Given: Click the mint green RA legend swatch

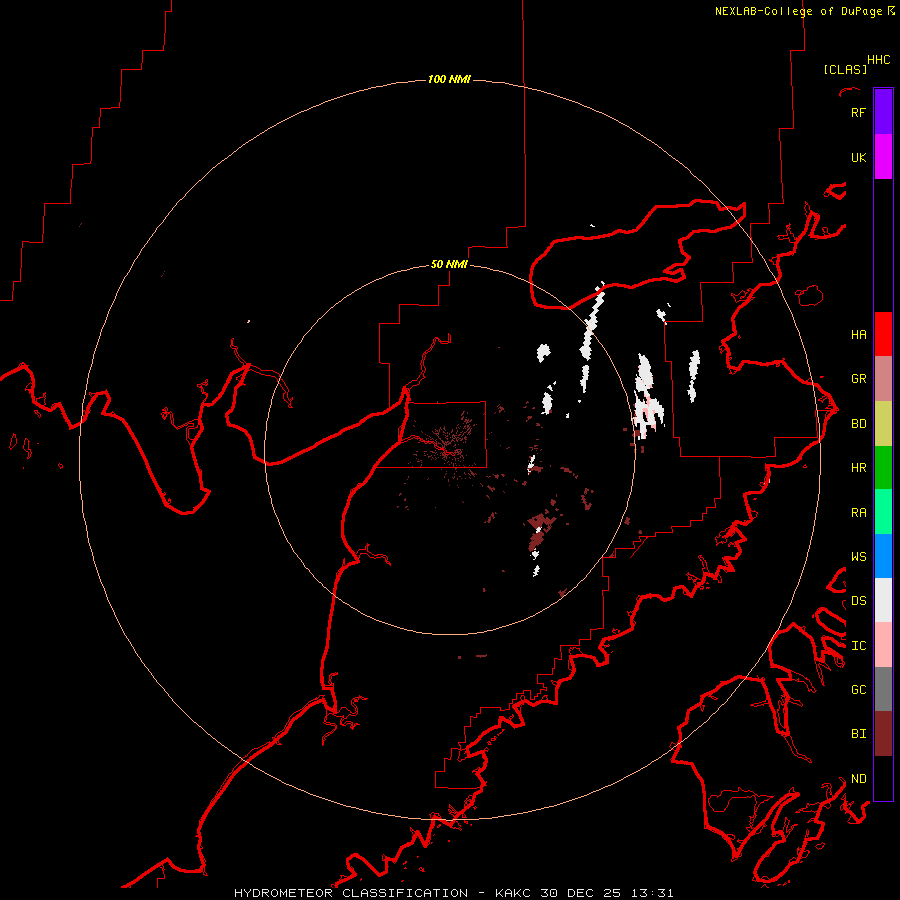Looking at the screenshot, I should pos(883,512).
